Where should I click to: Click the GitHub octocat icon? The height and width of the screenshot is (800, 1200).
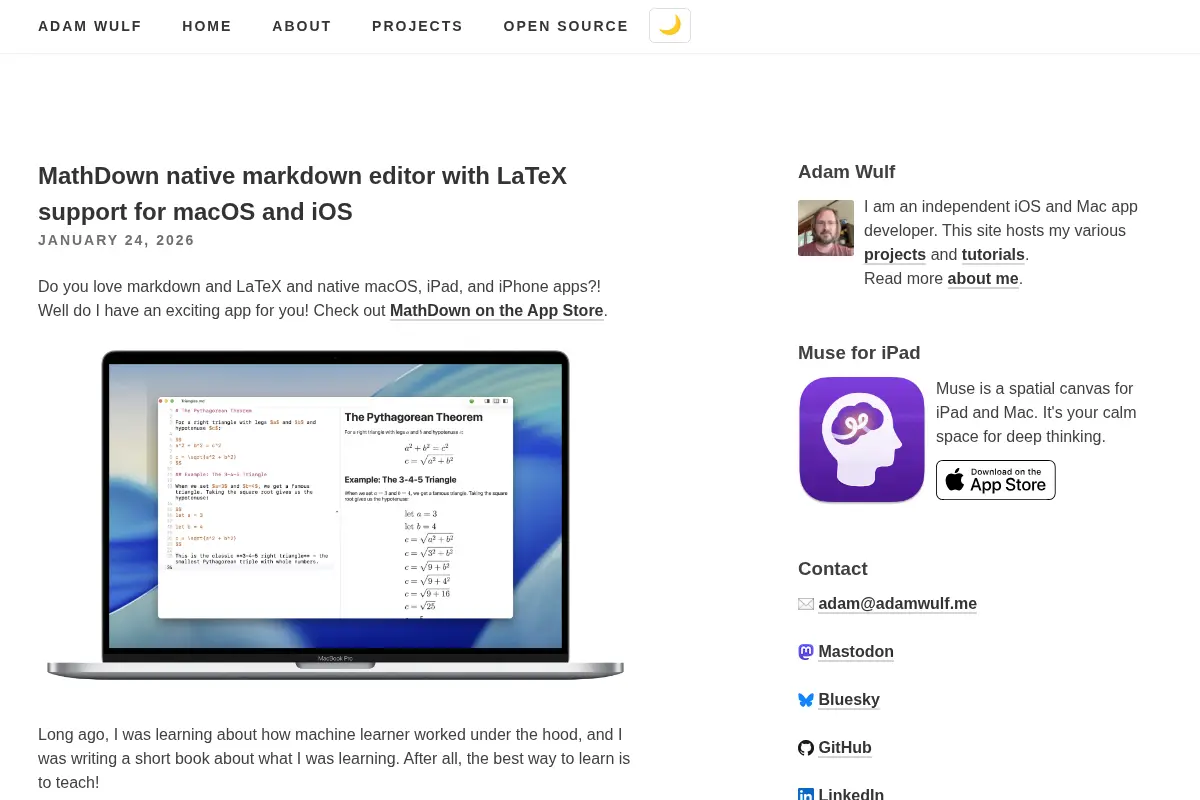(x=806, y=748)
